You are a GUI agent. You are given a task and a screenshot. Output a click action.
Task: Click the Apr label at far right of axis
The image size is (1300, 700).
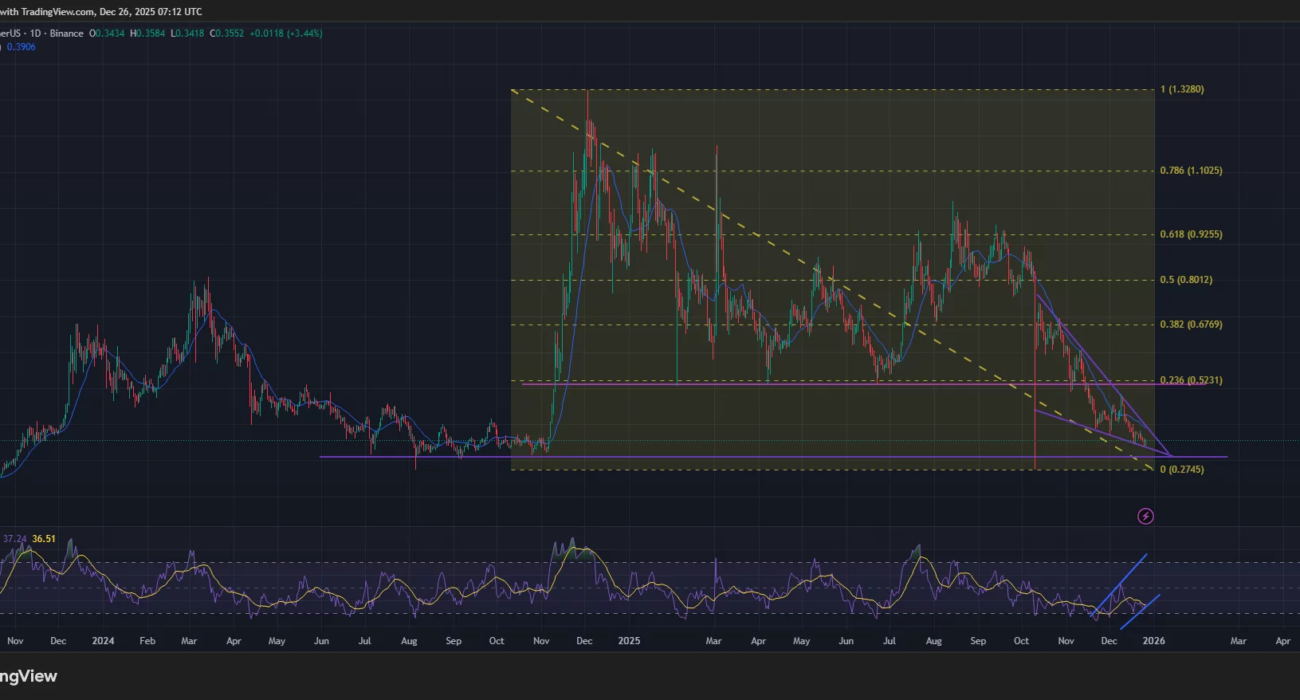1283,640
